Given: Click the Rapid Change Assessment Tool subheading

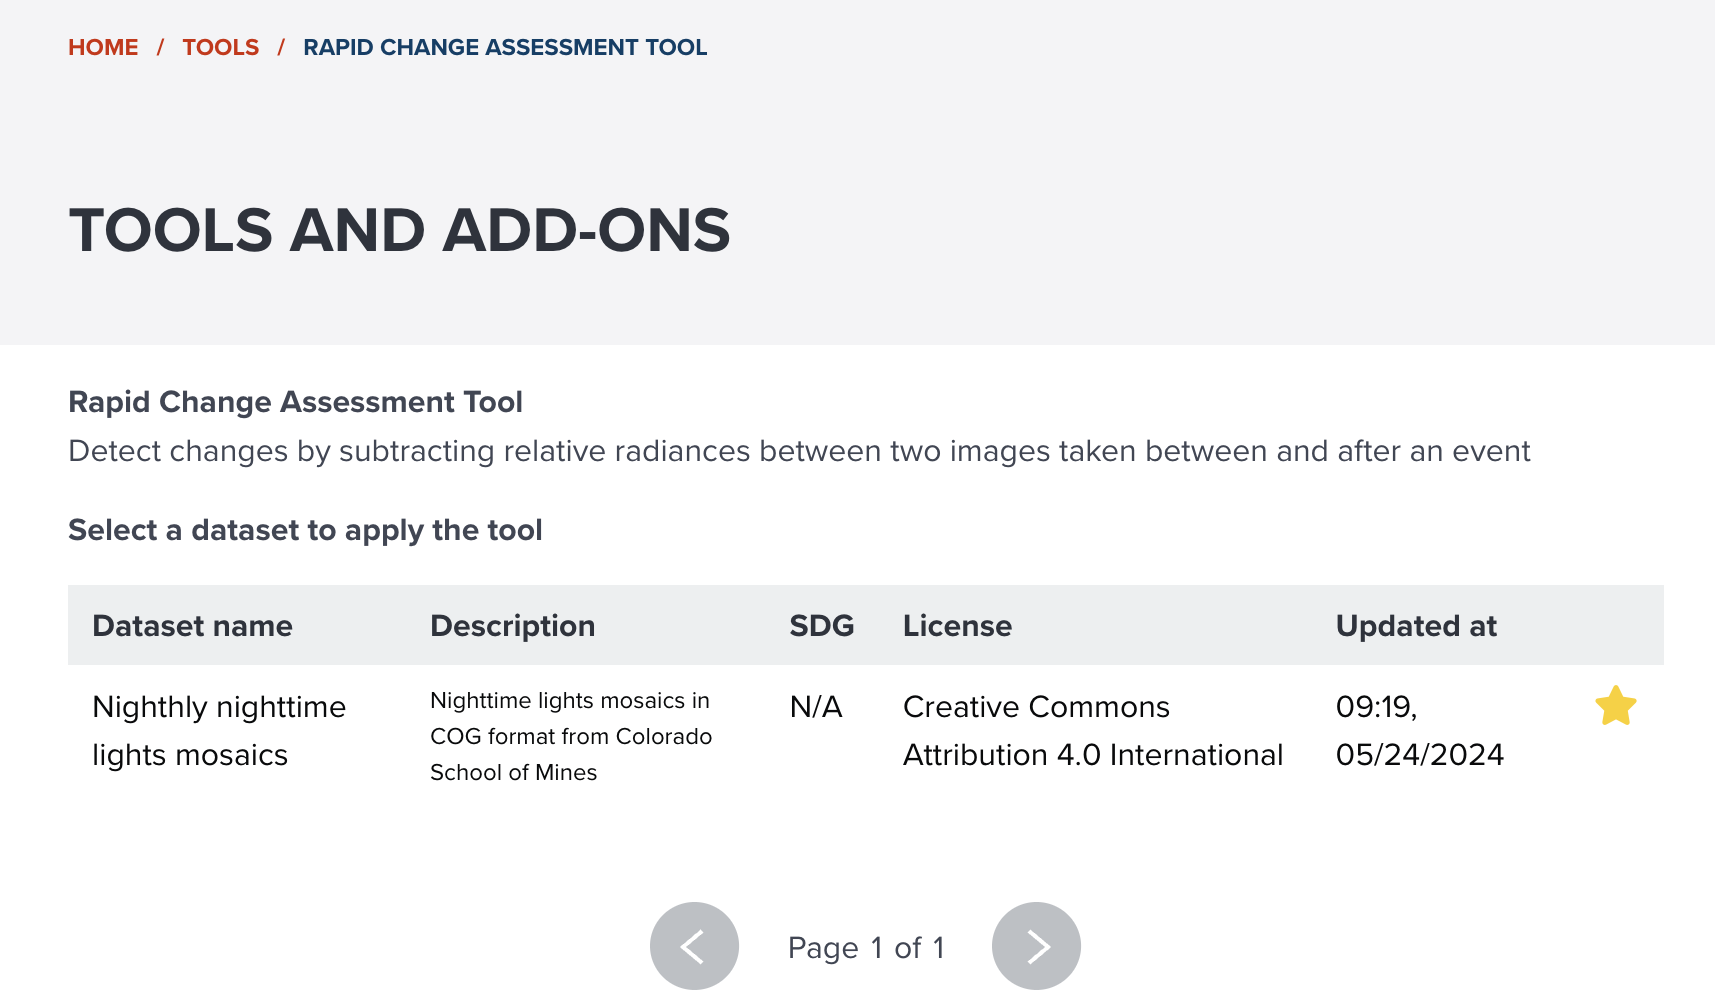Looking at the screenshot, I should click(x=295, y=402).
